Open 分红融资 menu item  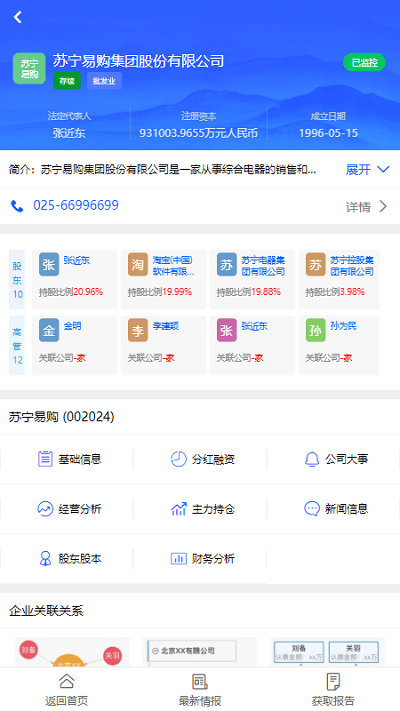(x=200, y=459)
